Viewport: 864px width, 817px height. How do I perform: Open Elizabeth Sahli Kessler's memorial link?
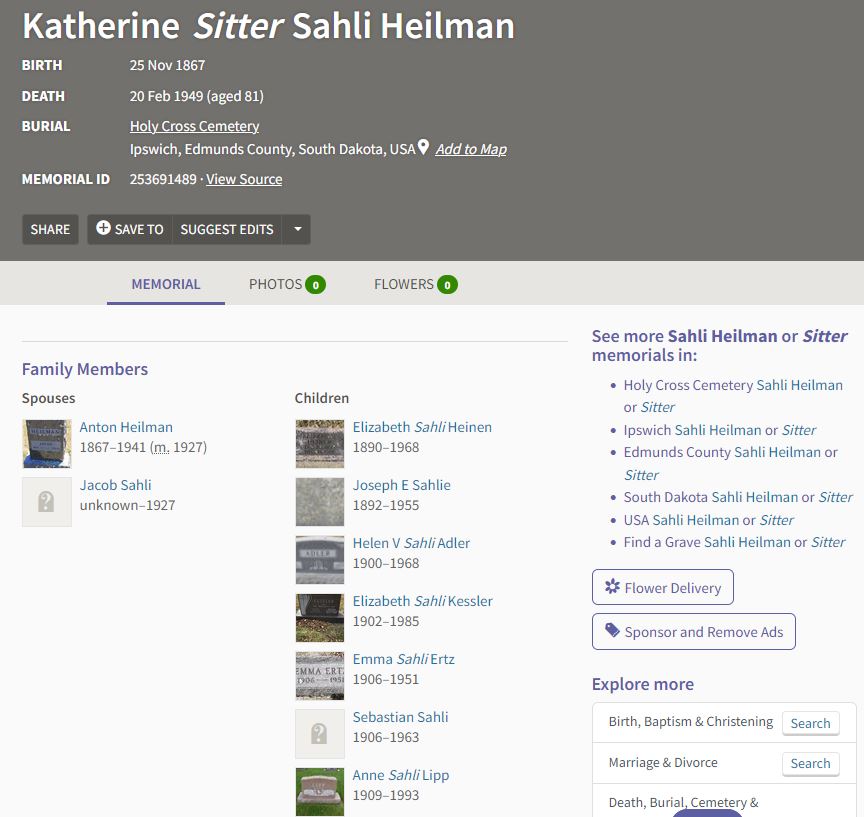point(423,601)
